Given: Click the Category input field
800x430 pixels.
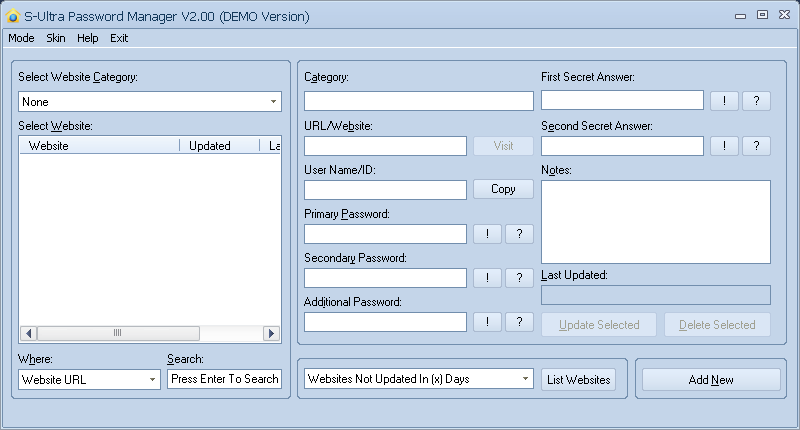Looking at the screenshot, I should [x=419, y=101].
